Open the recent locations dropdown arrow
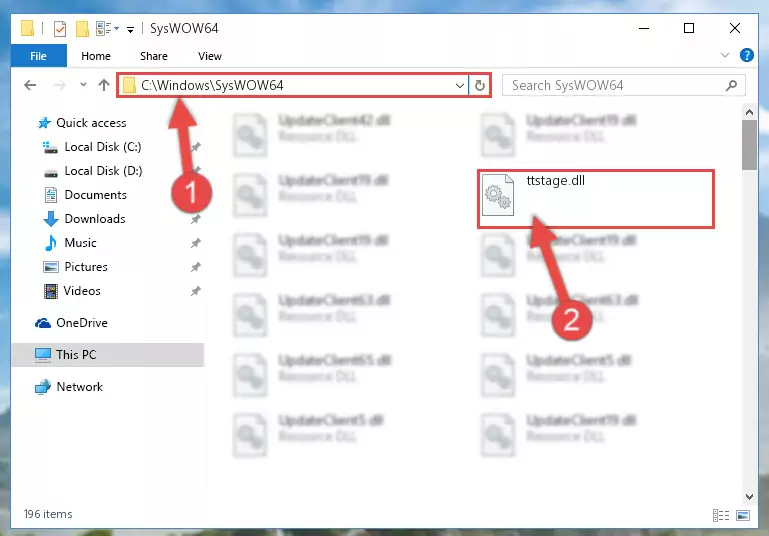 (x=83, y=85)
